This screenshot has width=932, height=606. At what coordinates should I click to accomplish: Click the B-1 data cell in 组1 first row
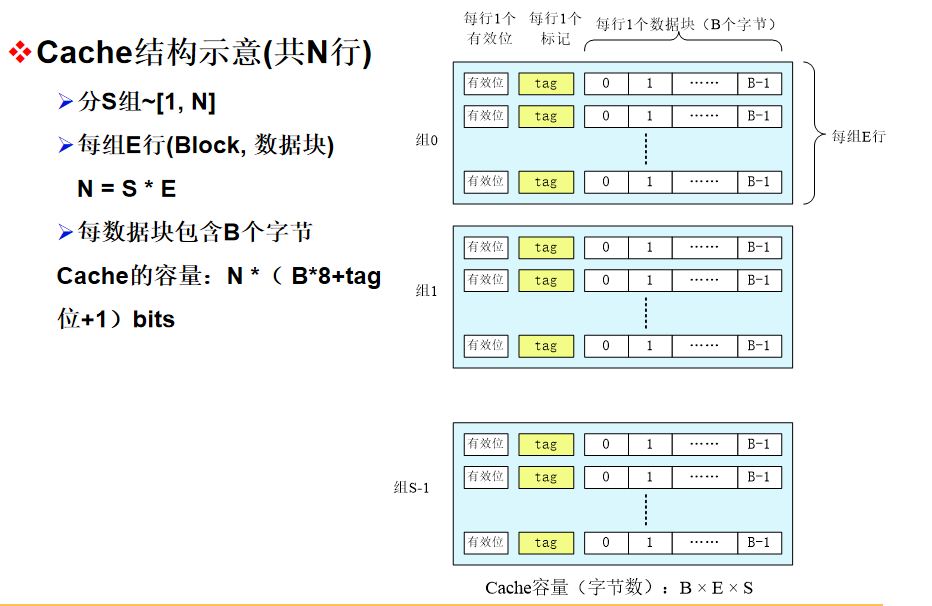coord(759,248)
